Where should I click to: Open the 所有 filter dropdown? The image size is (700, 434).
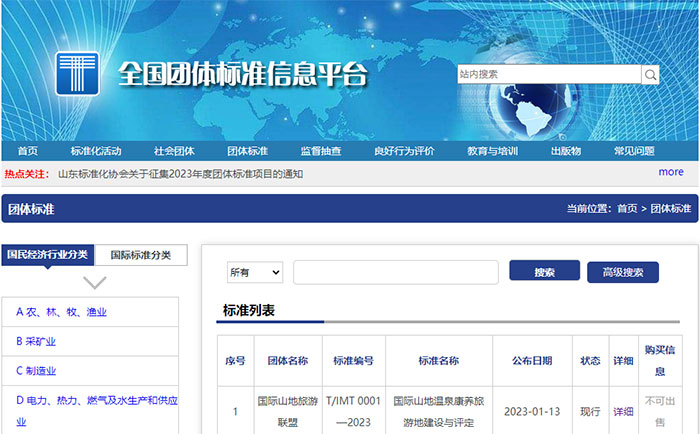[255, 272]
